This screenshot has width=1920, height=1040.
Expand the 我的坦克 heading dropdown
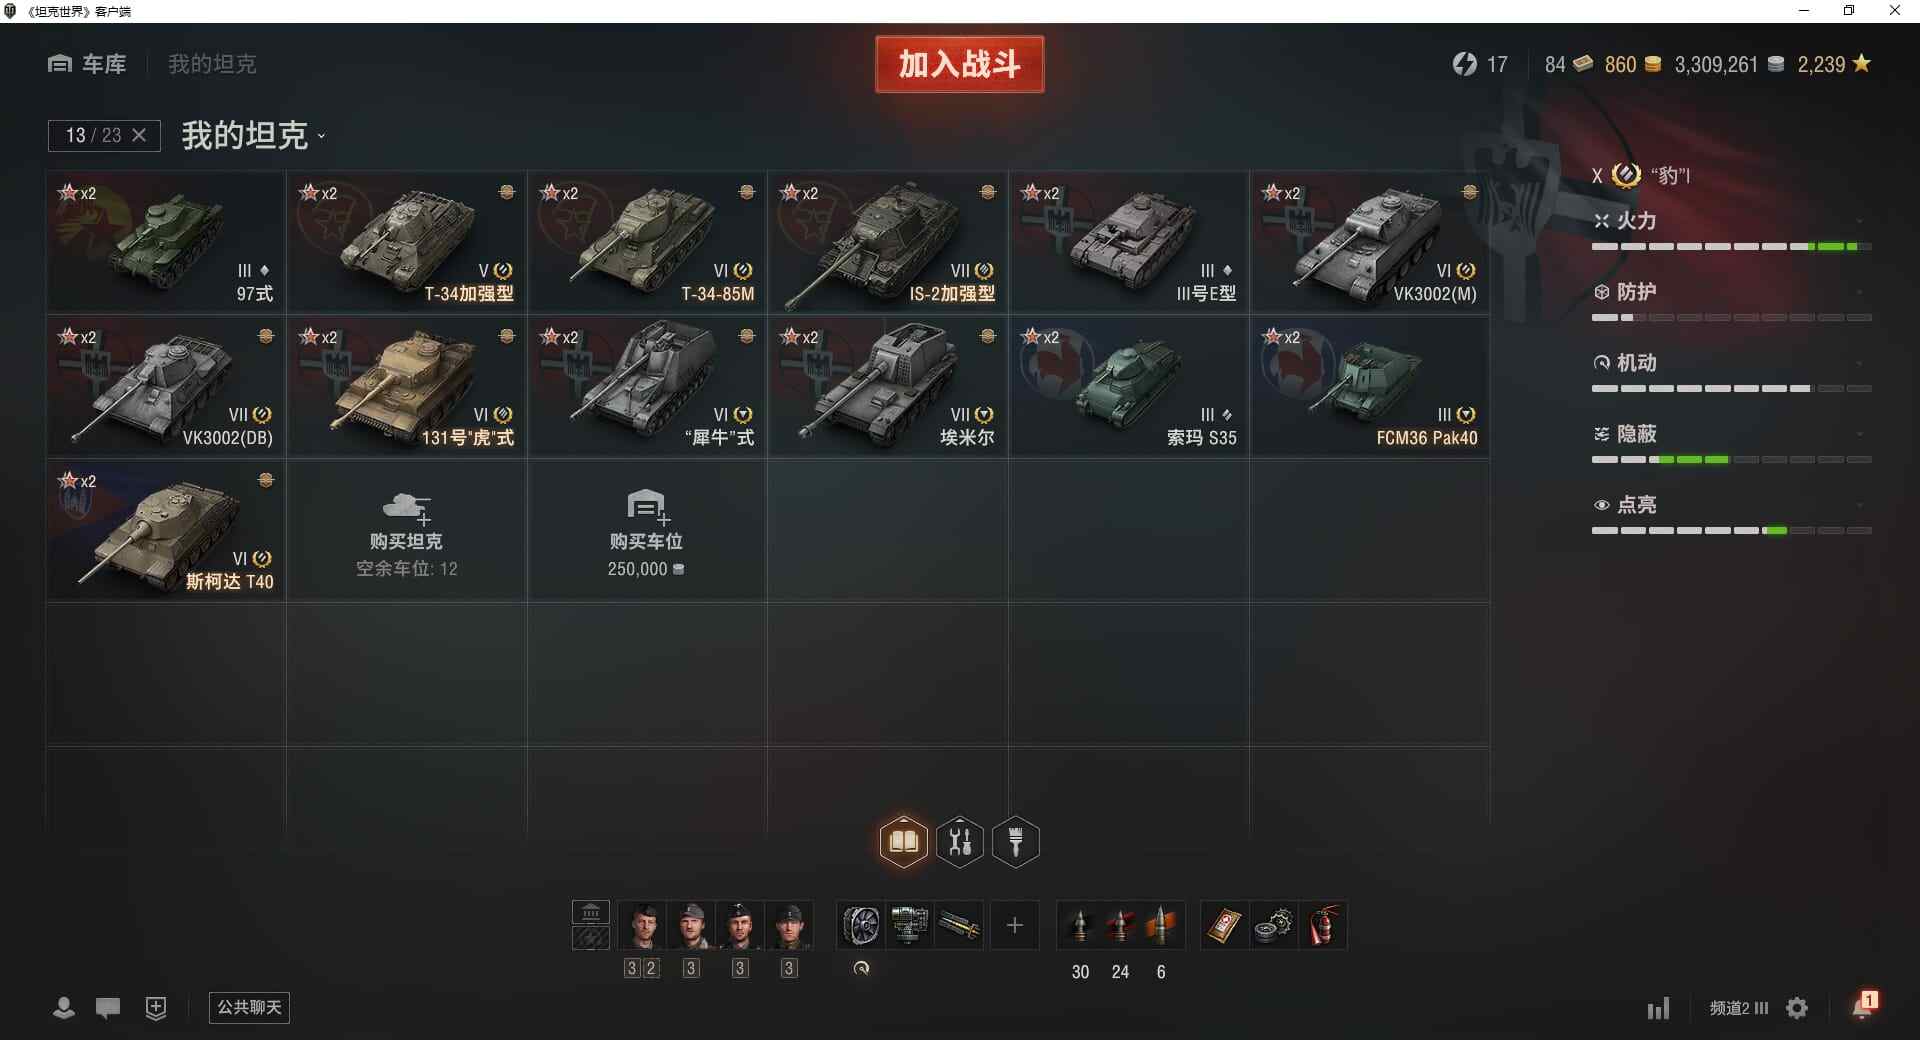click(321, 136)
